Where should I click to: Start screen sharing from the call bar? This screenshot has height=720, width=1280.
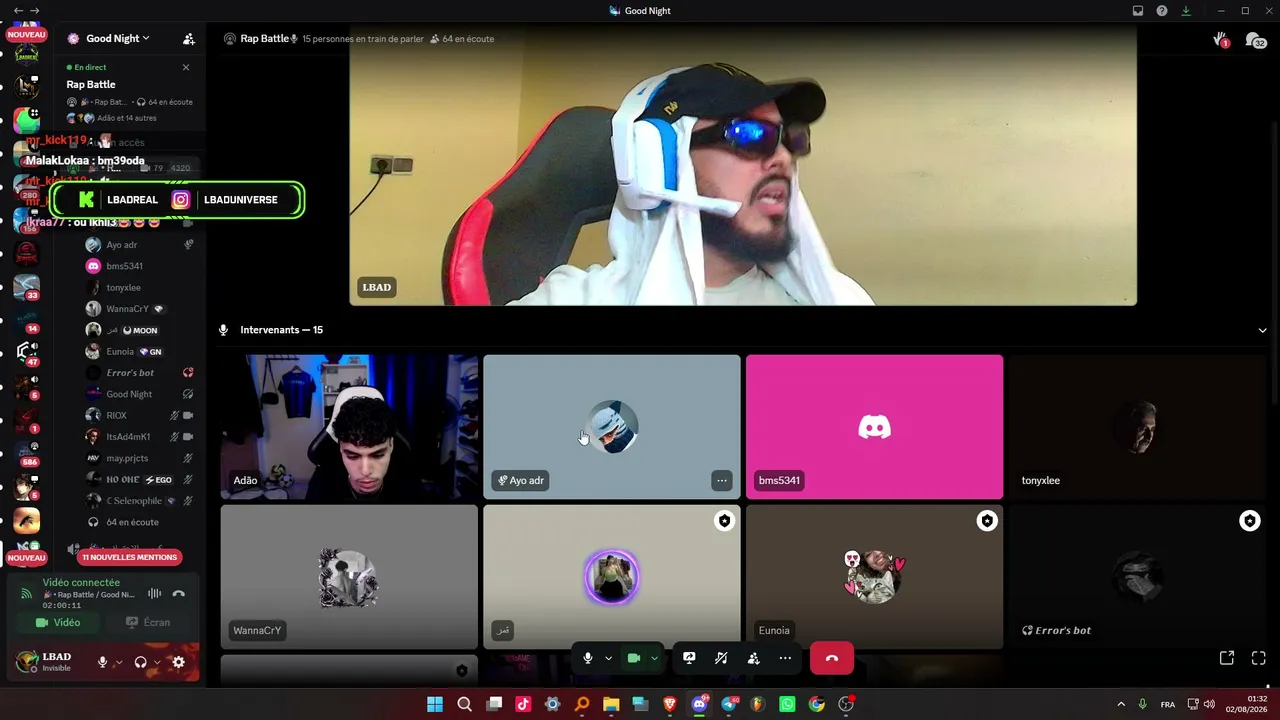tap(689, 658)
